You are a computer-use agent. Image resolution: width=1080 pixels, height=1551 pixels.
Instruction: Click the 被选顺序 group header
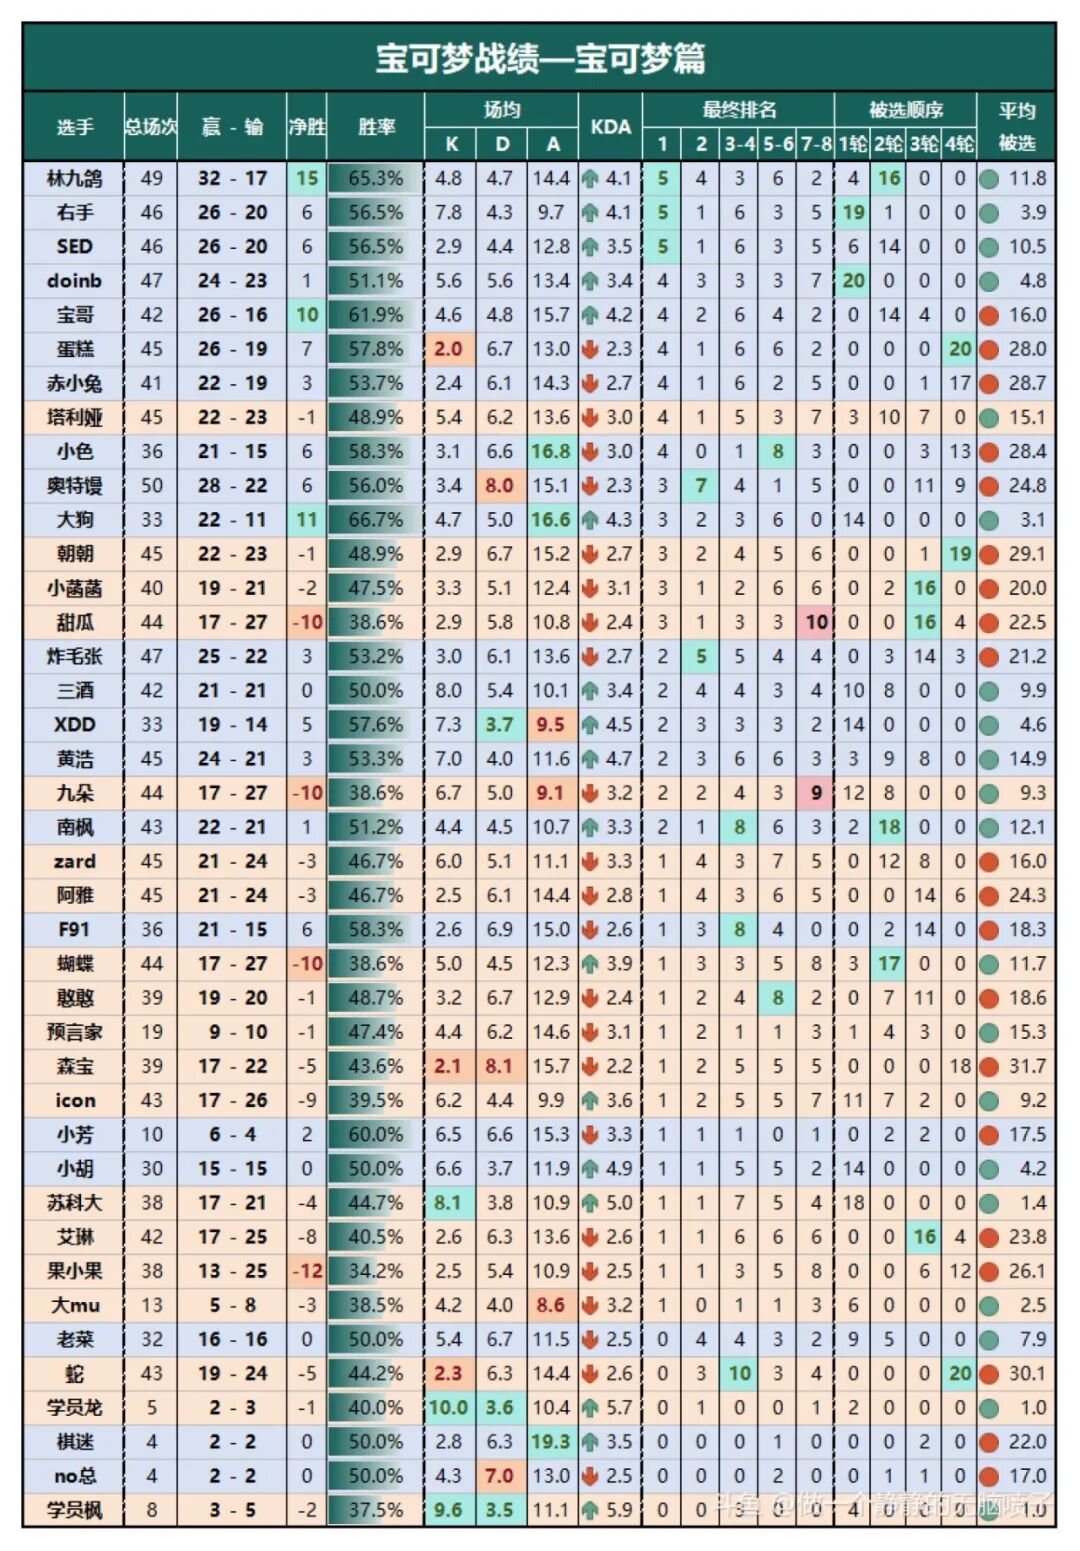tap(906, 110)
